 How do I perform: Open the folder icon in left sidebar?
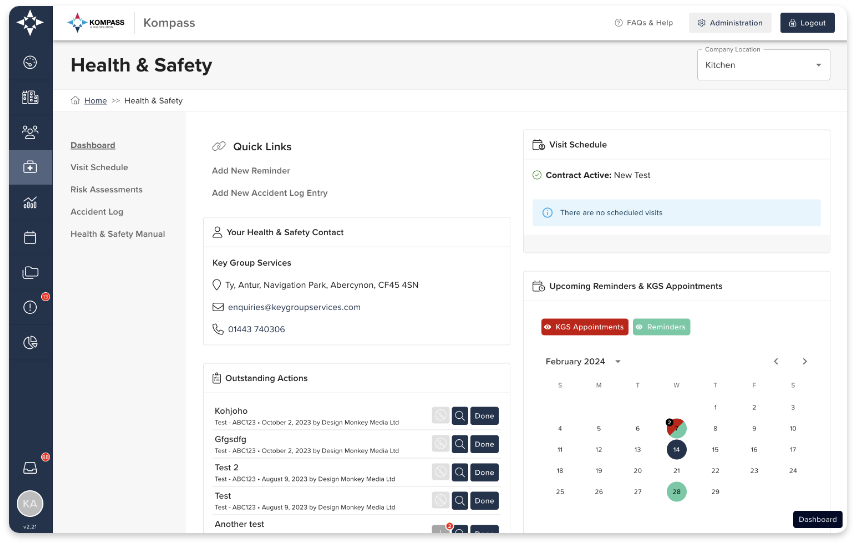pos(30,272)
